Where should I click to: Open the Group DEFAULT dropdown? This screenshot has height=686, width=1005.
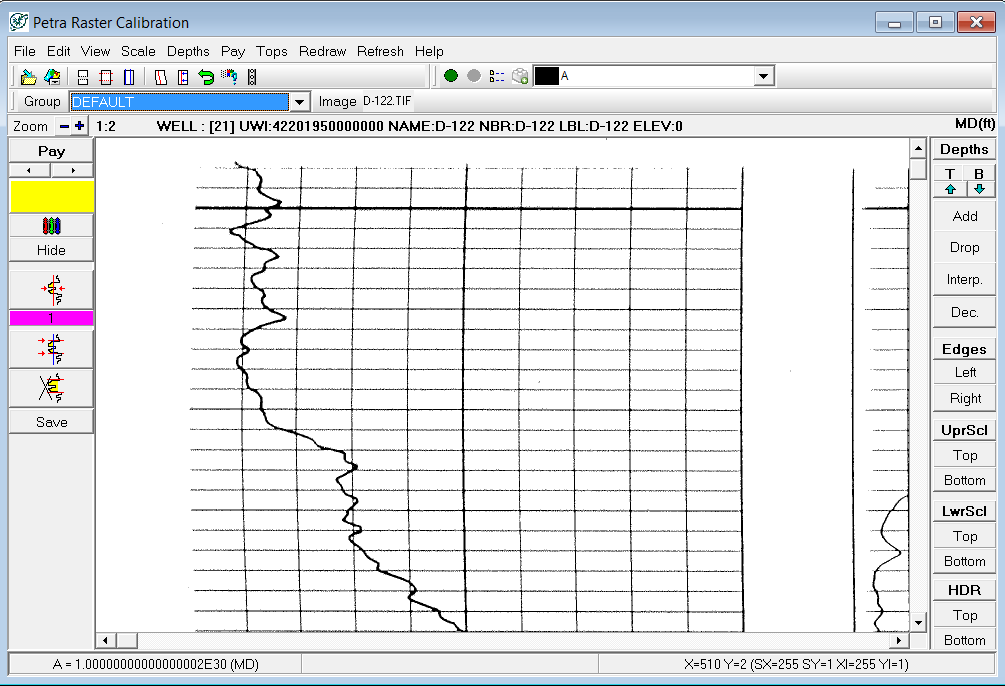[x=299, y=101]
